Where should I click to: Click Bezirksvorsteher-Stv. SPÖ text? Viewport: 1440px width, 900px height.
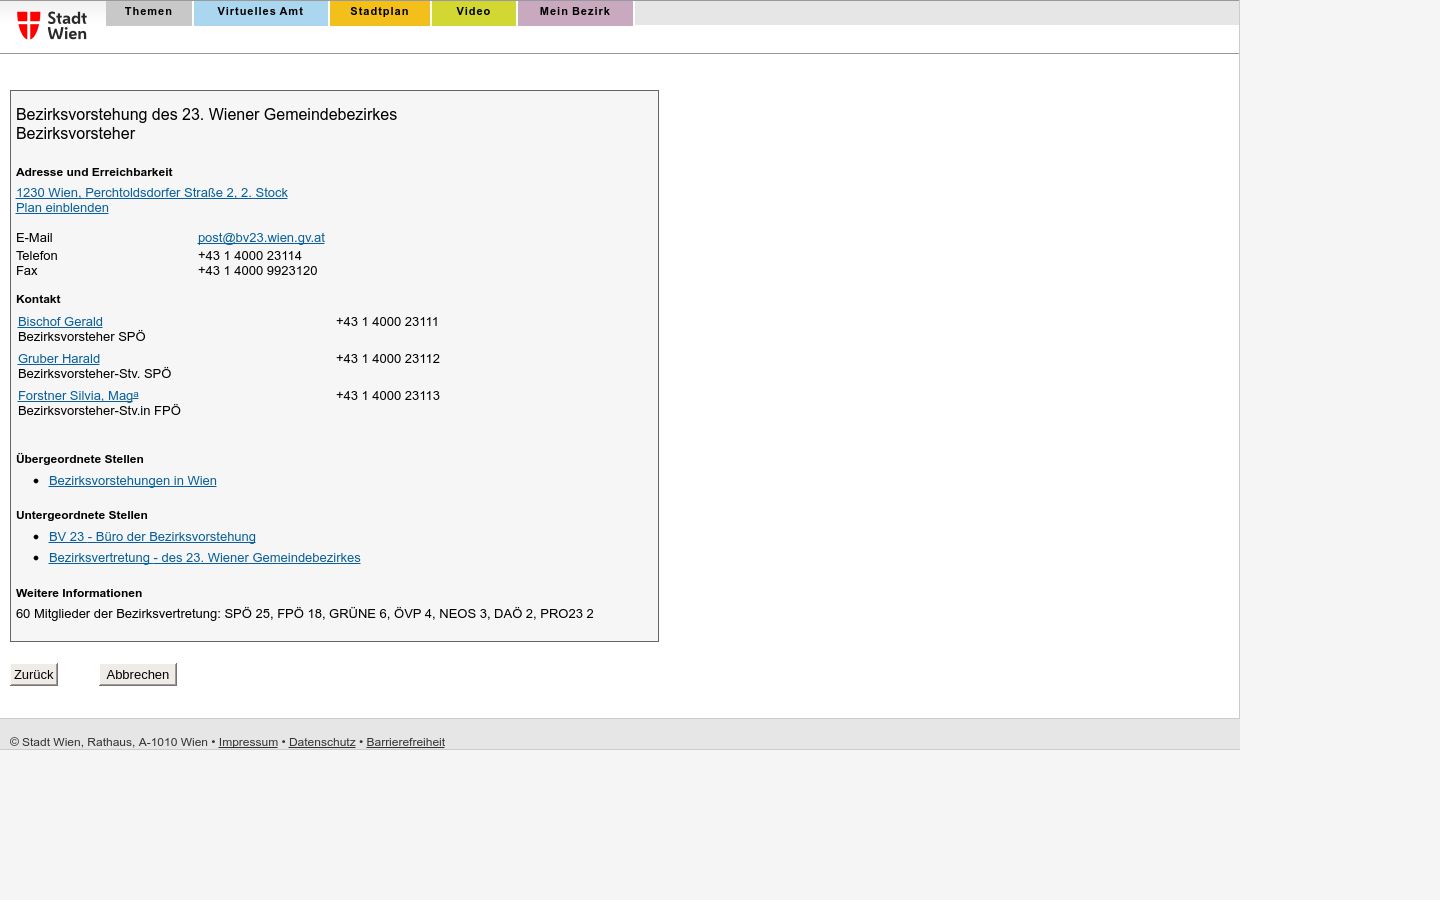pos(95,374)
